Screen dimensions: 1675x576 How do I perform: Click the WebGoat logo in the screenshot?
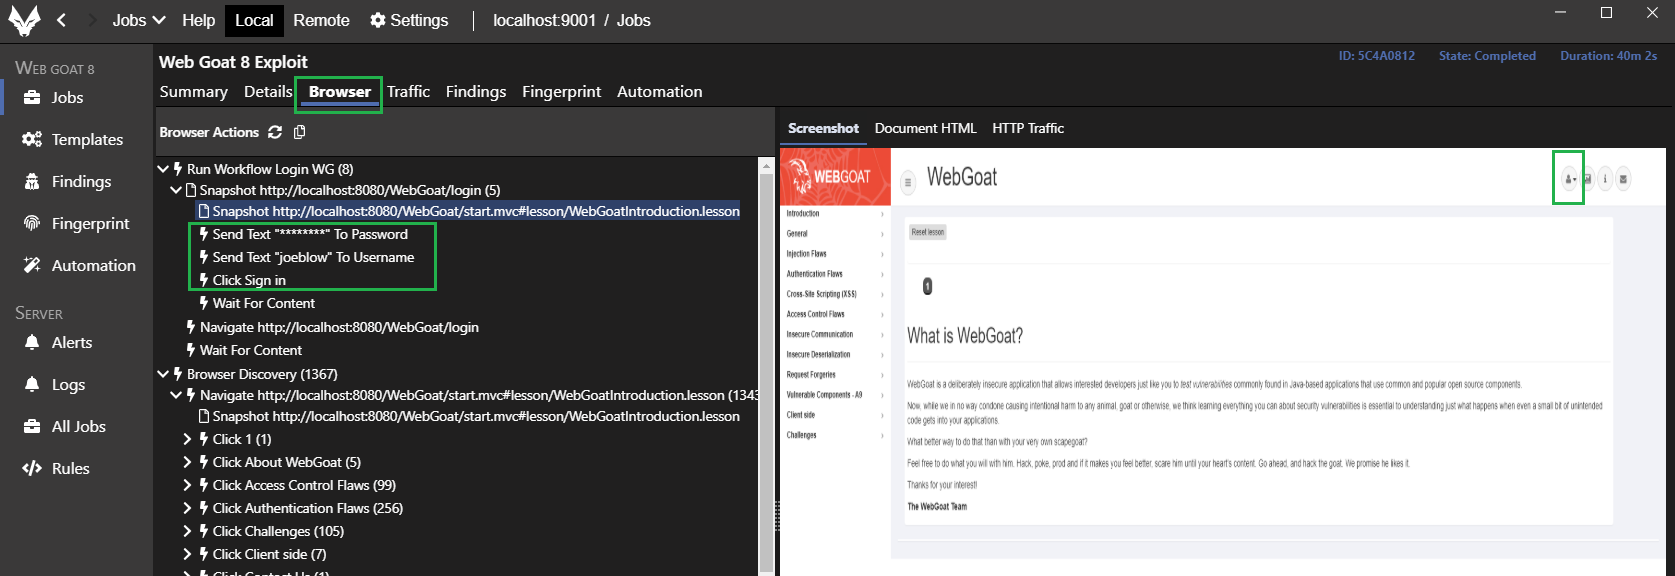[x=835, y=177]
